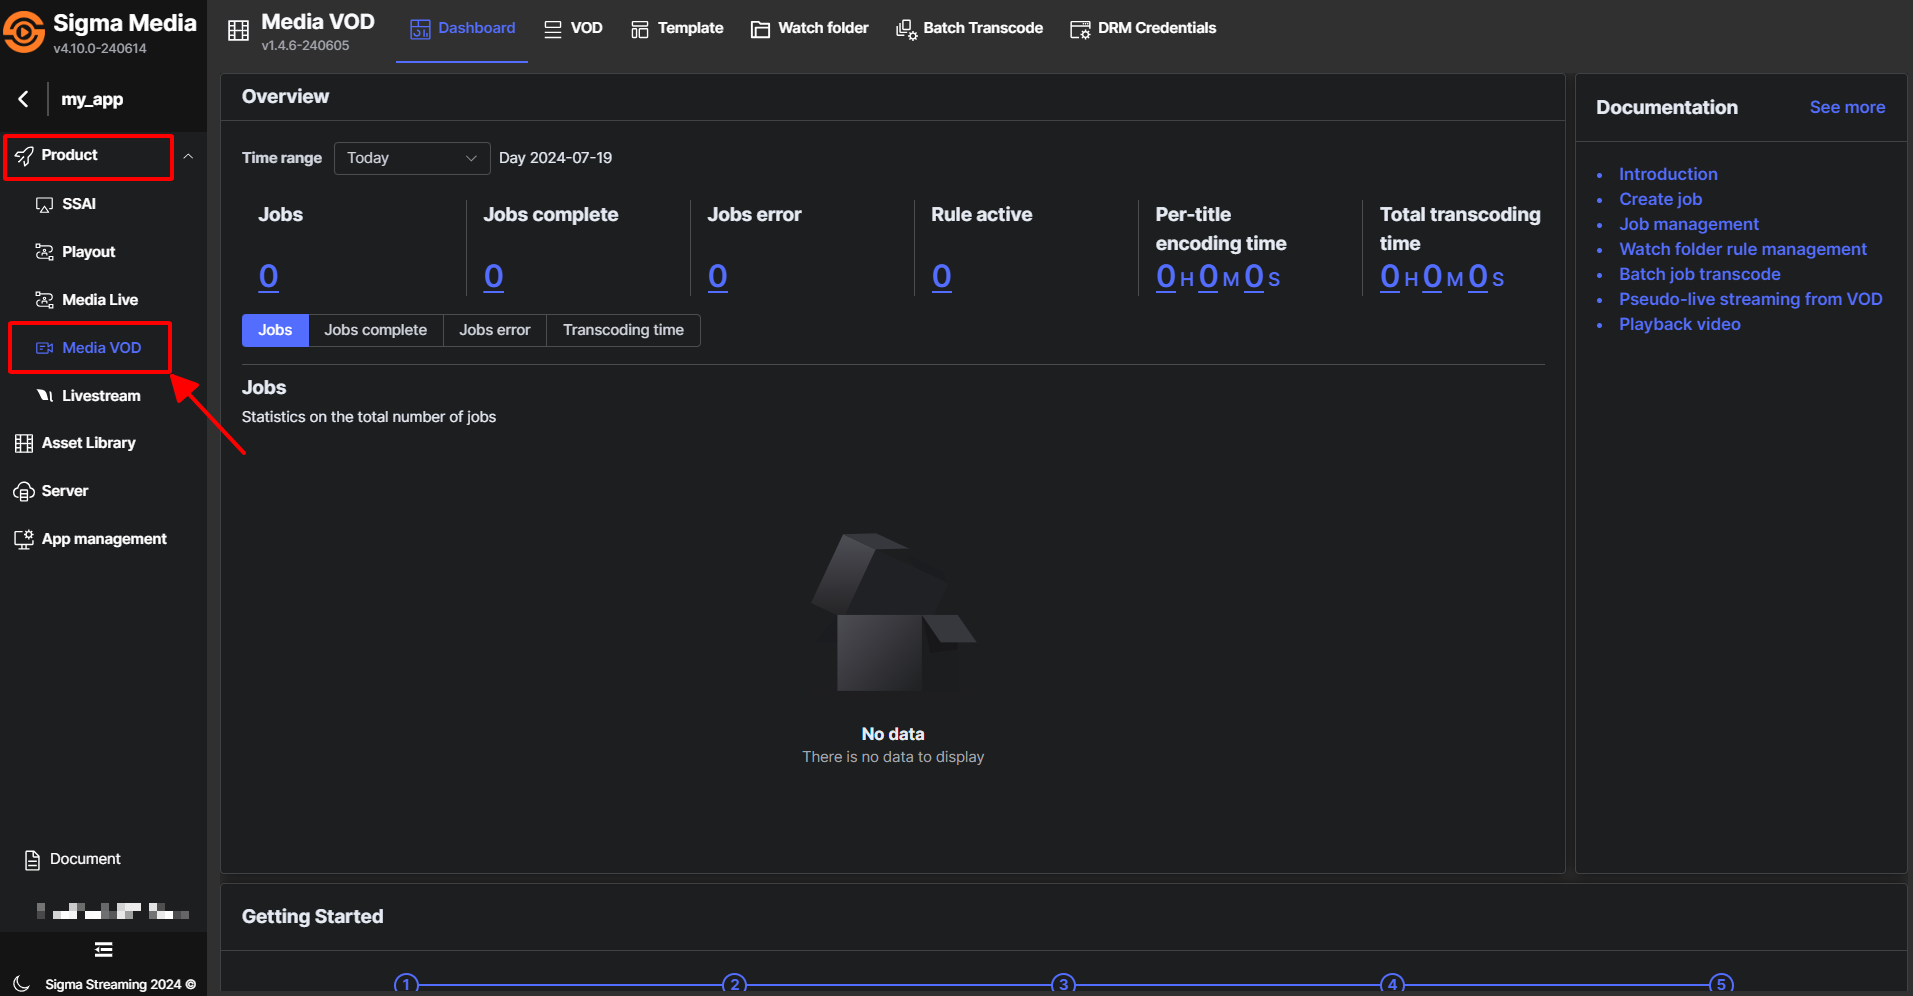Open the Server section

65,491
